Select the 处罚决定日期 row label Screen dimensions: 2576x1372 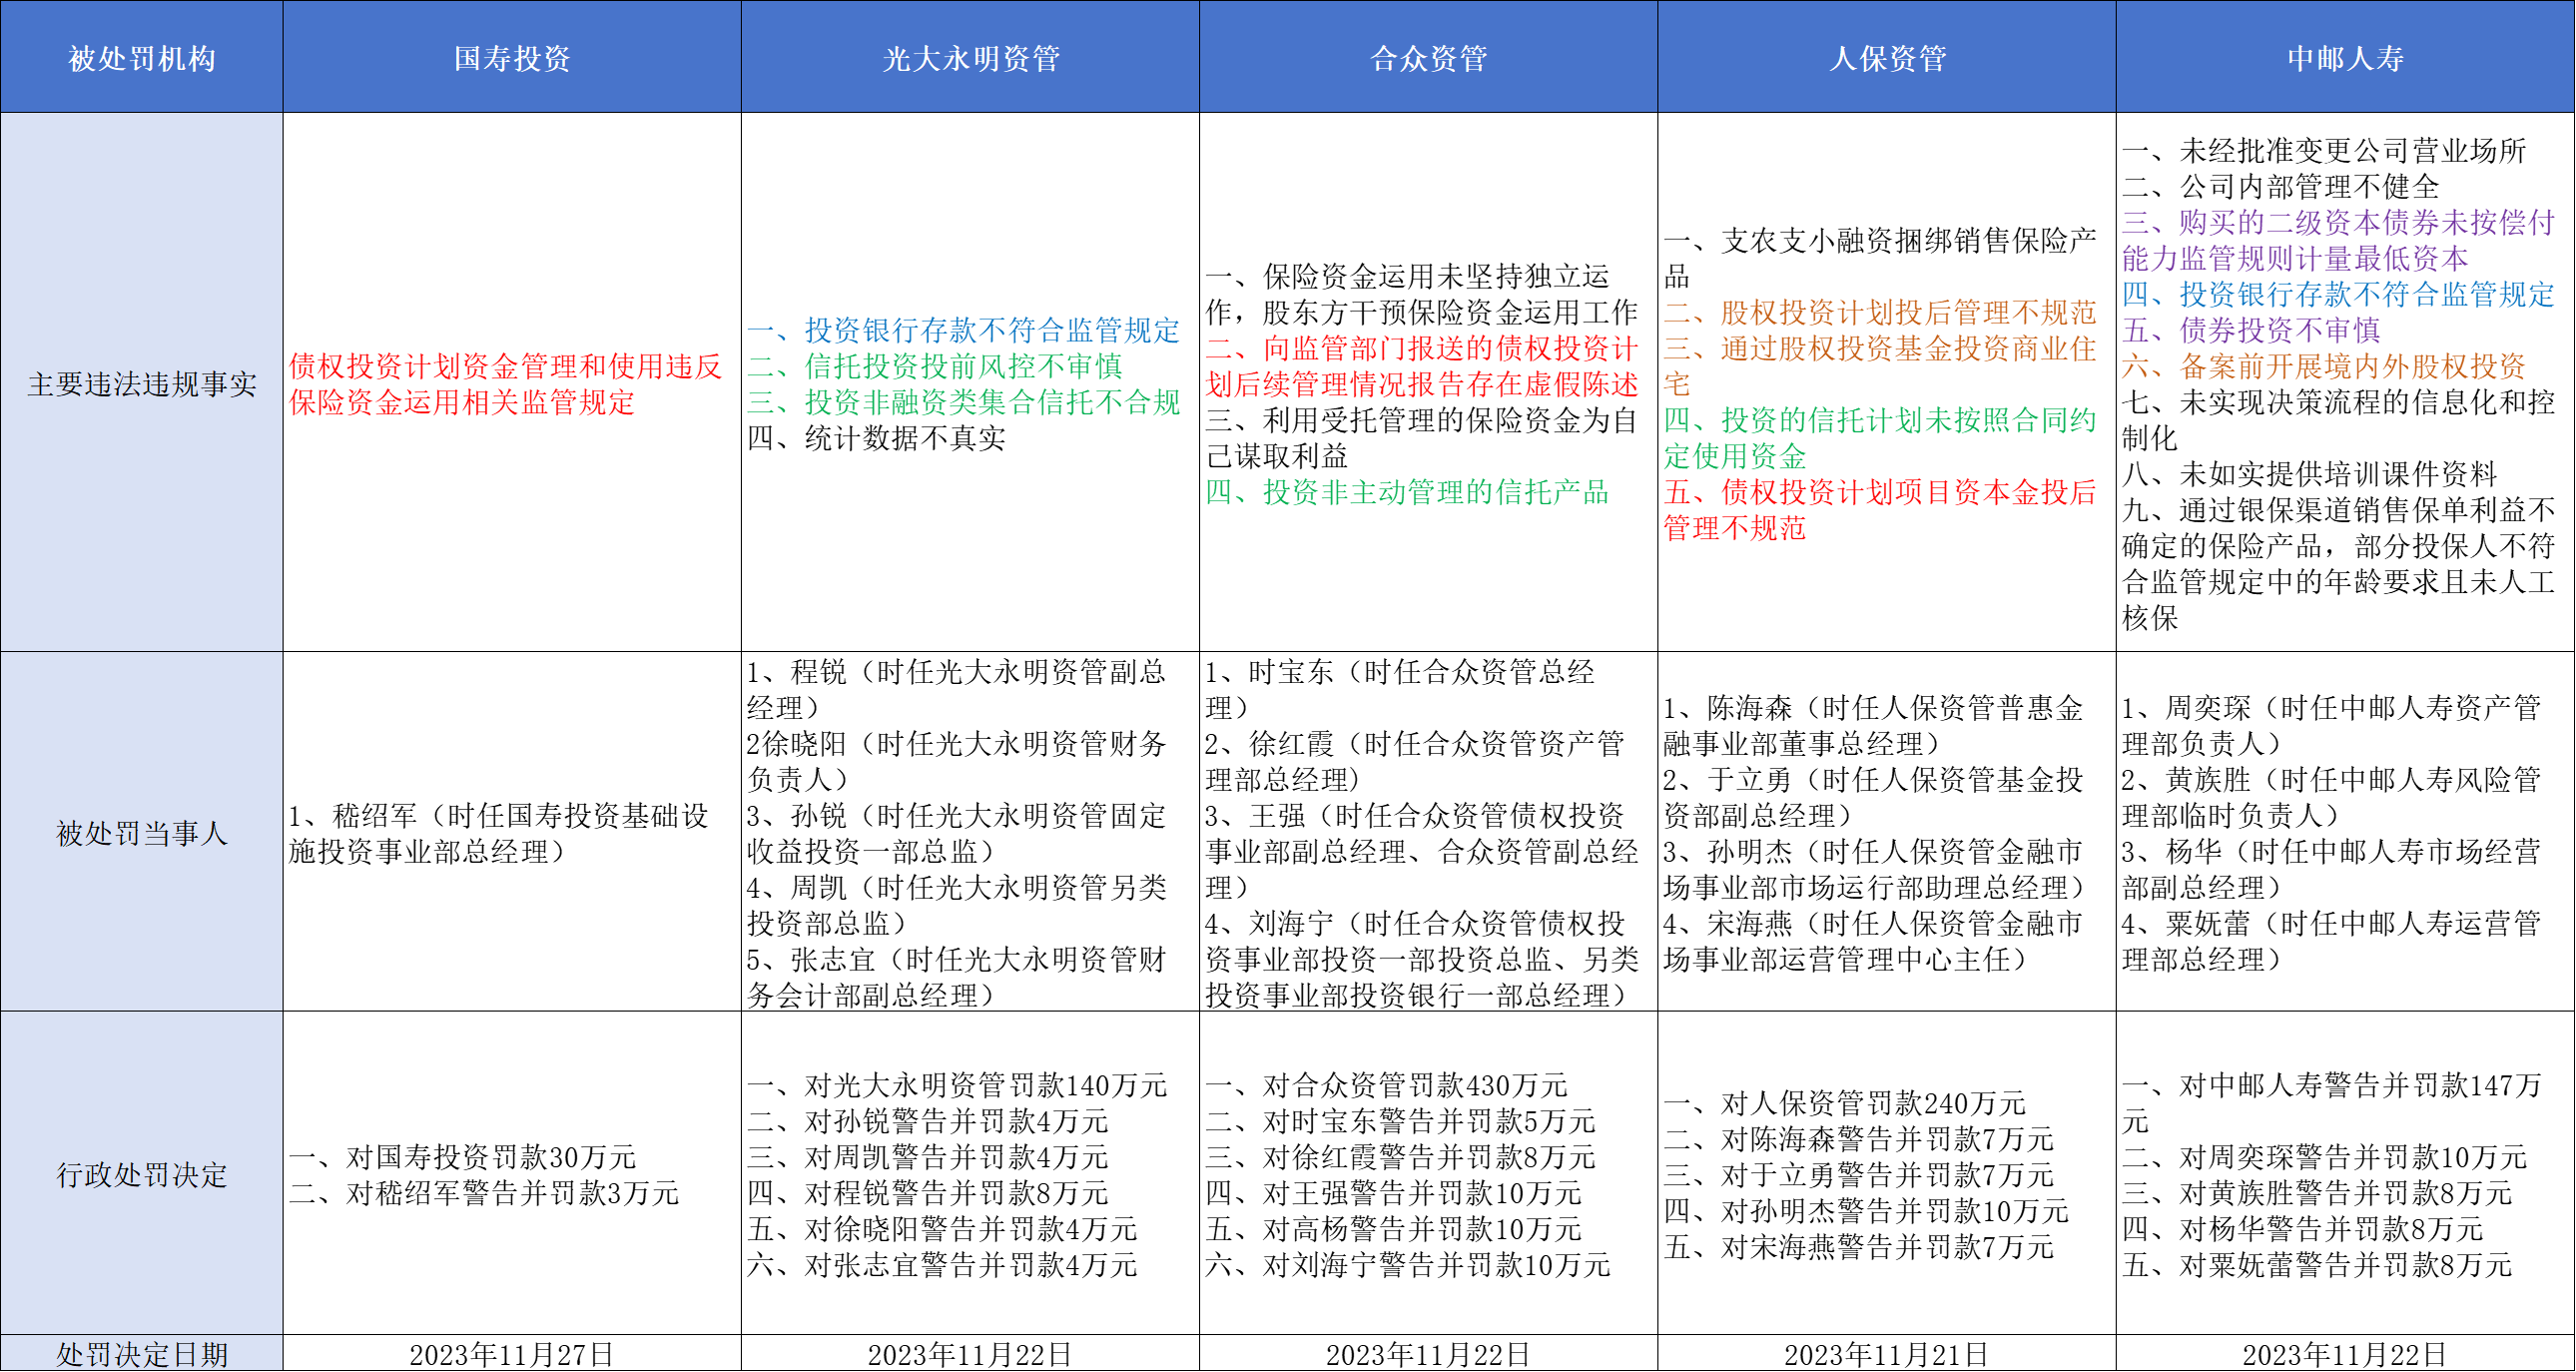pyautogui.click(x=141, y=1354)
